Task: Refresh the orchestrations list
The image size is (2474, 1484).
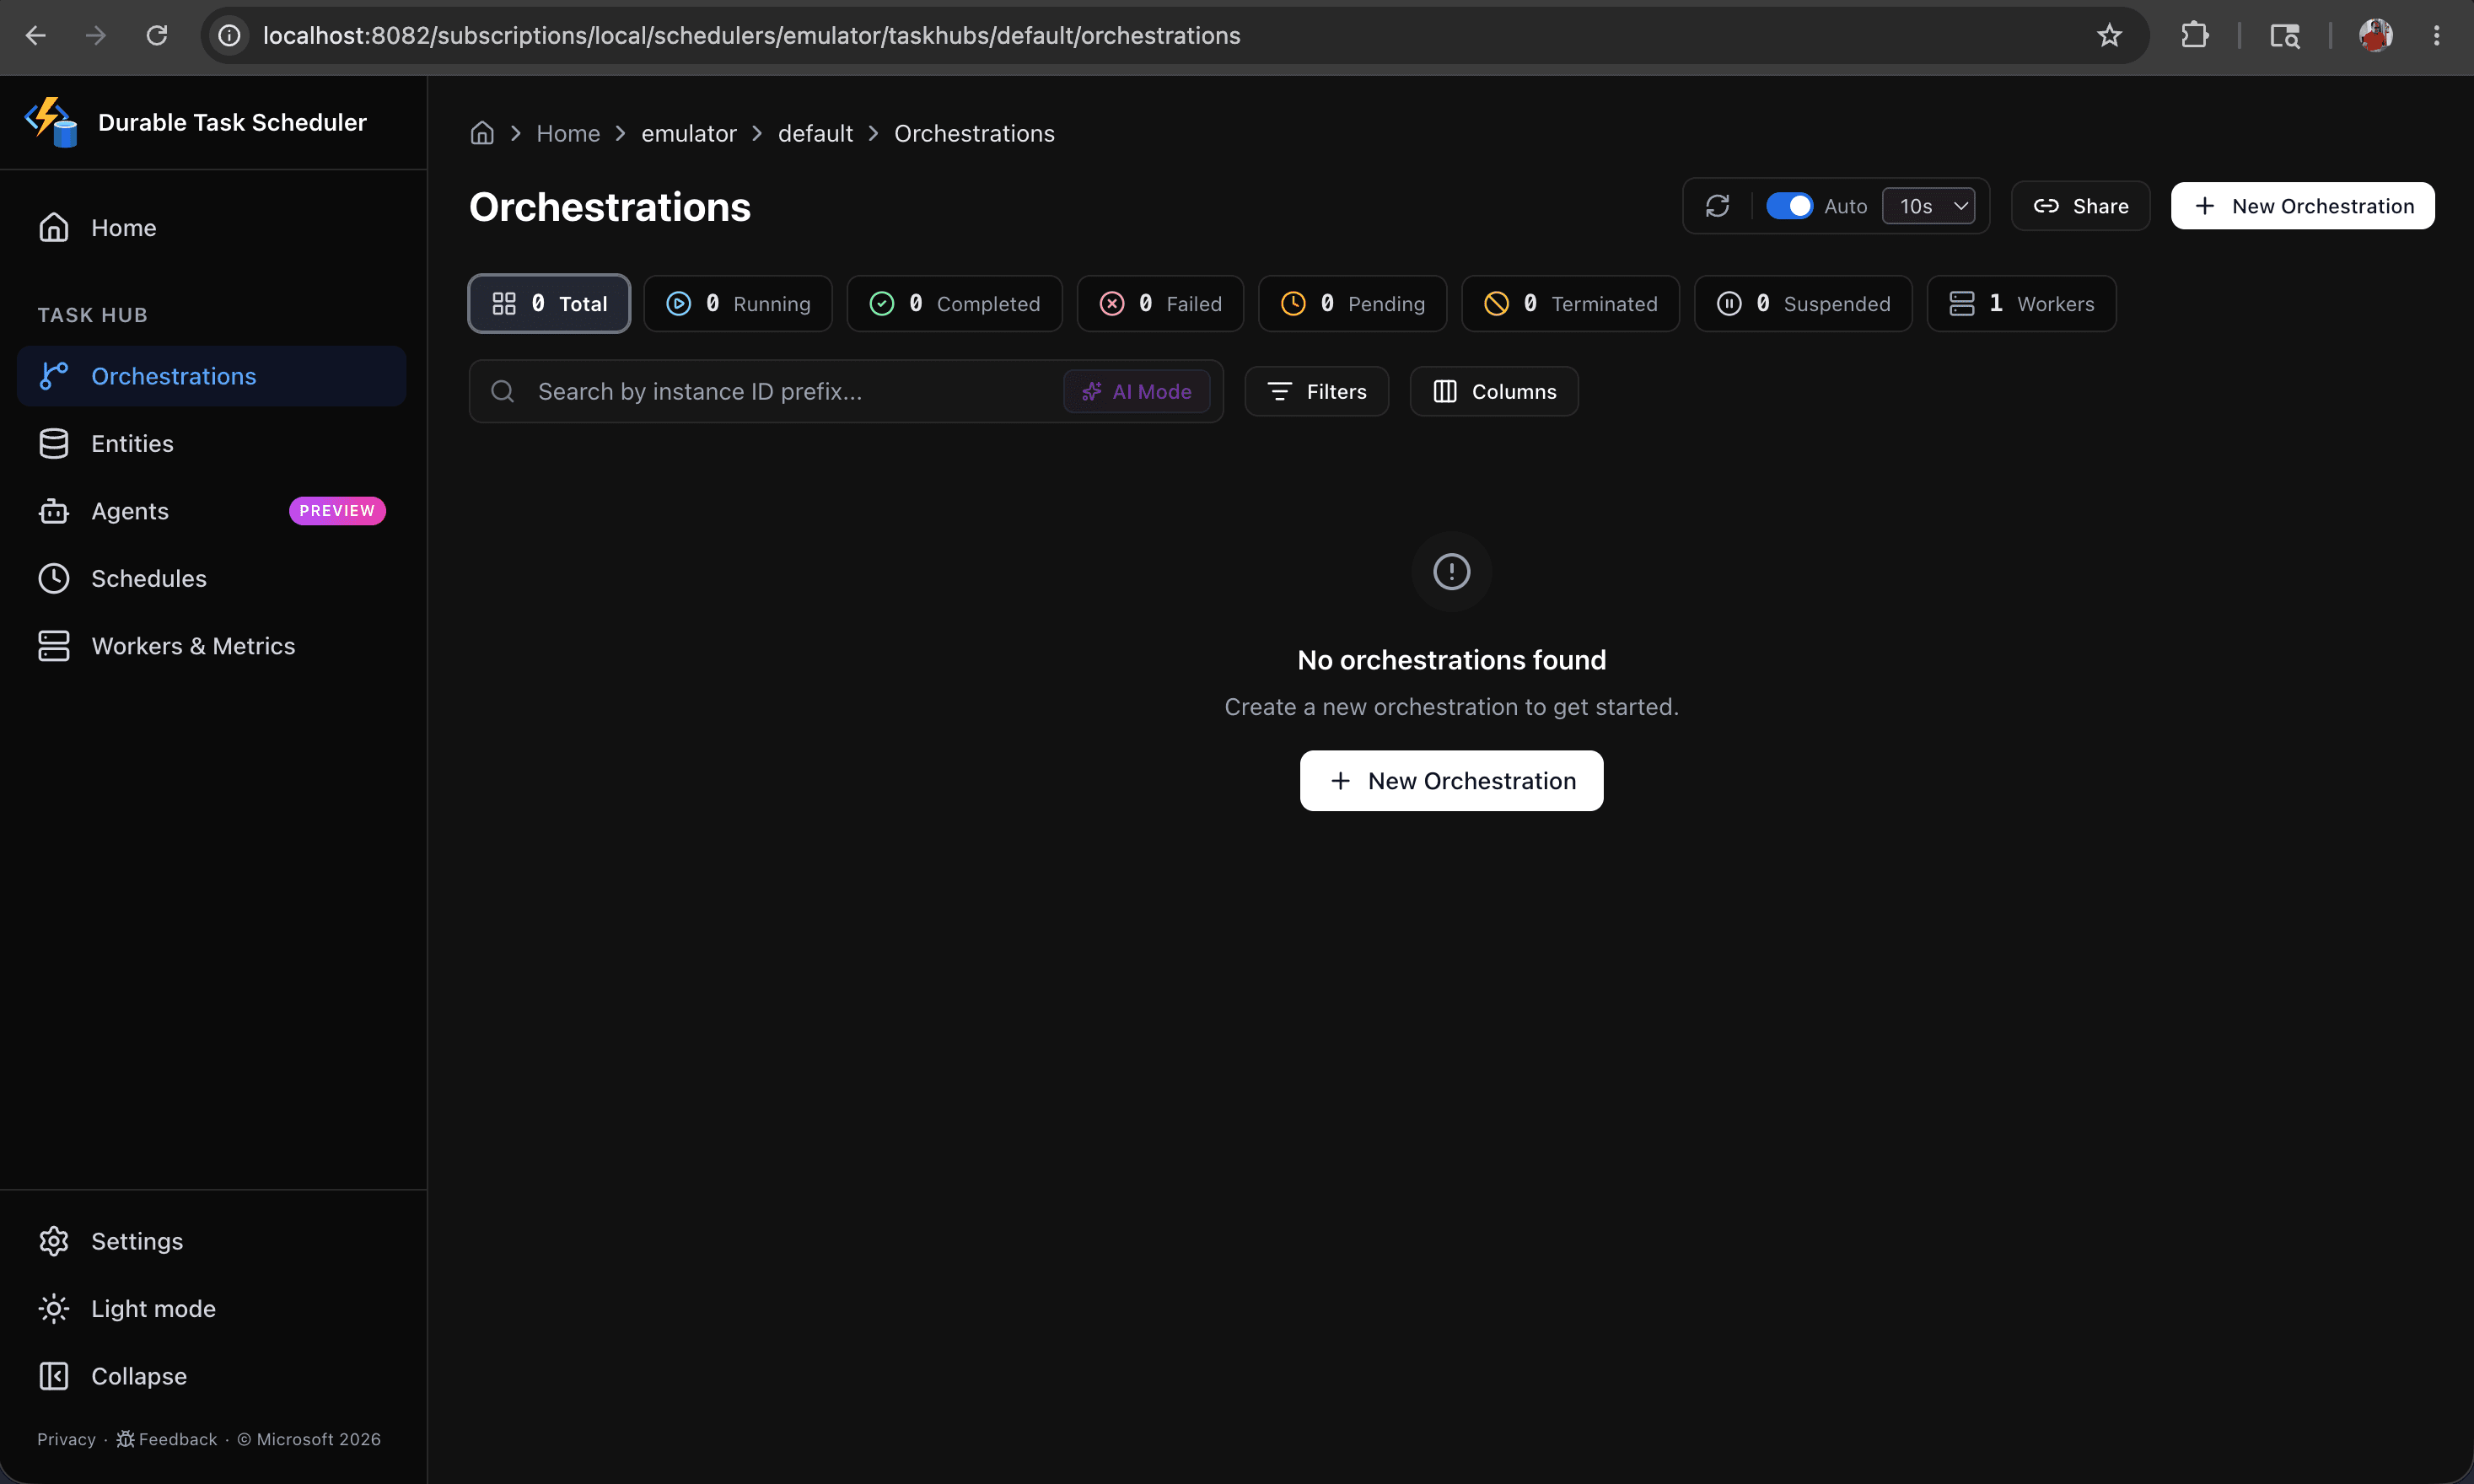Action: coord(1717,206)
